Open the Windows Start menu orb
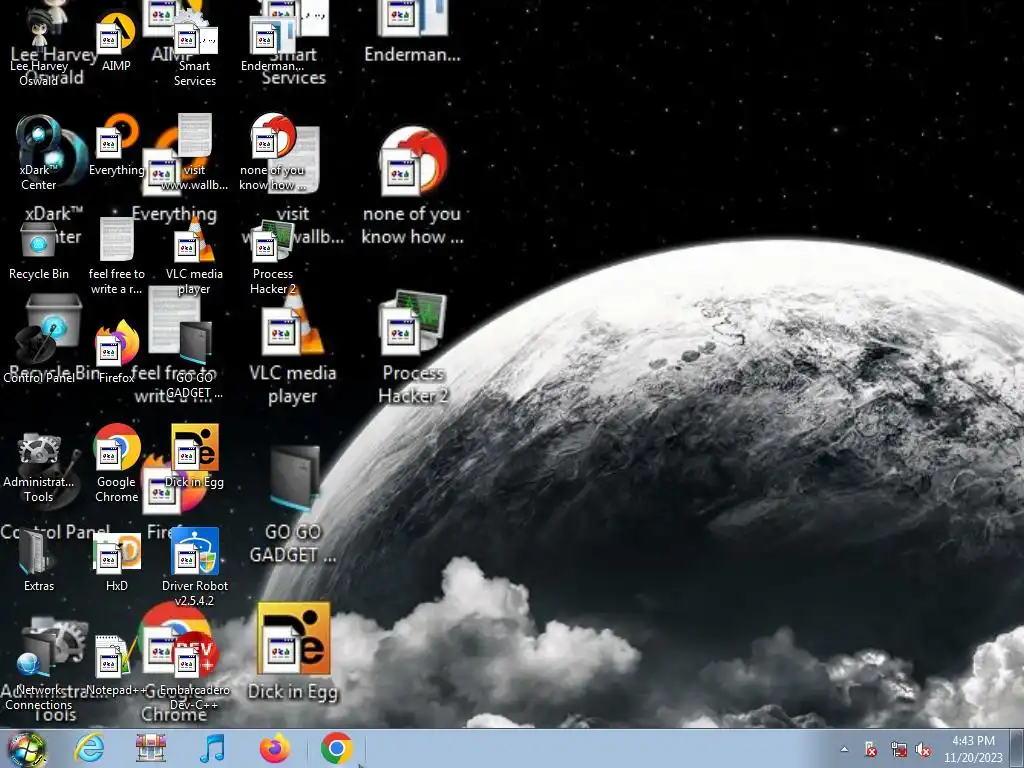 pos(26,749)
